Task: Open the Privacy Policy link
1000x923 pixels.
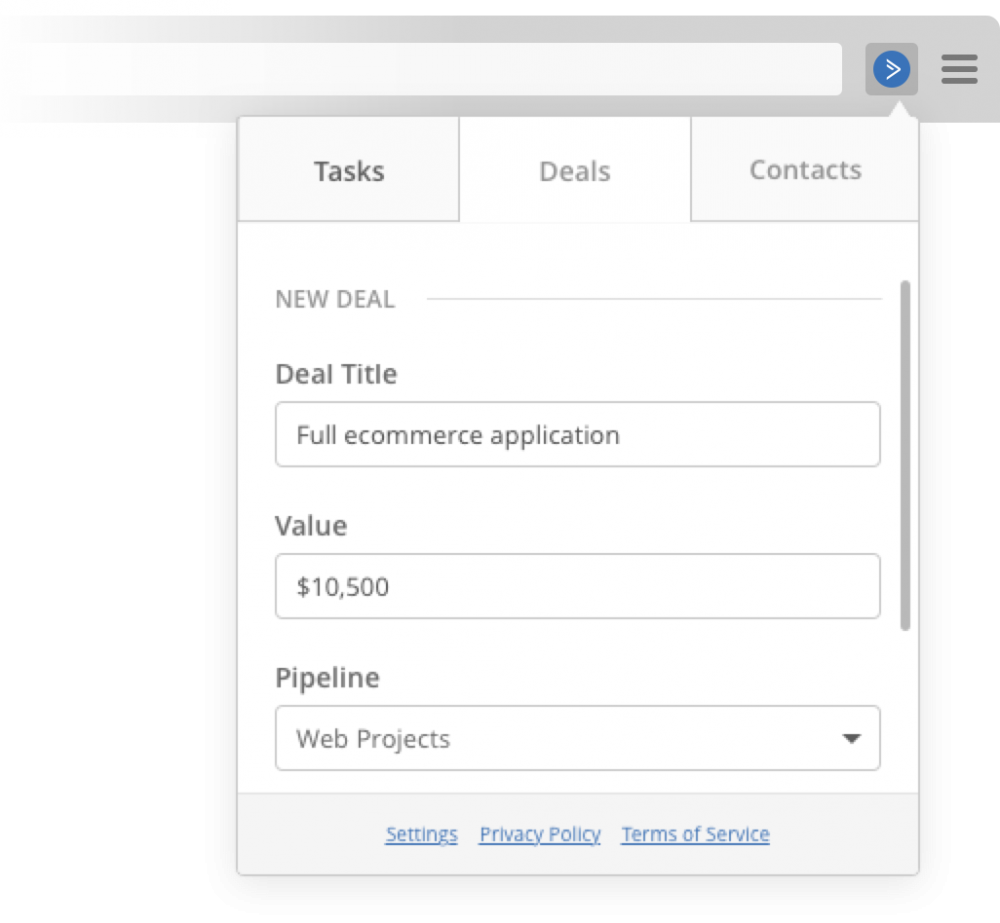Action: (x=540, y=834)
